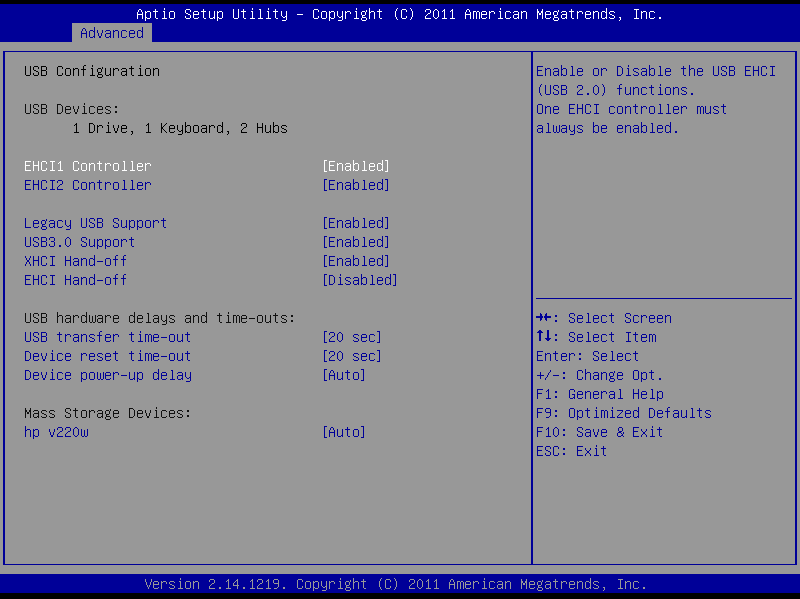
Task: Toggle EHCI1 Controller Enabled value
Action: coord(355,166)
